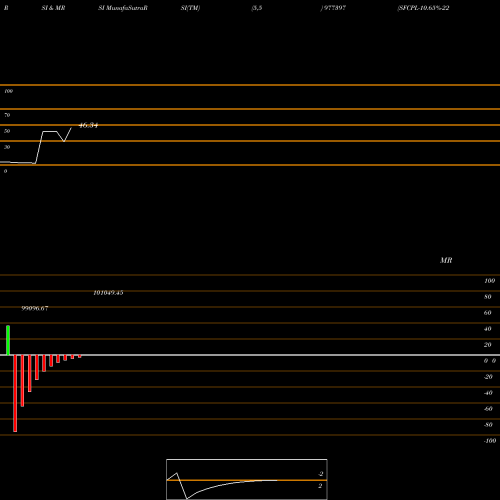Click the green histogram bar
This screenshot has height=500, width=500.
[x=8, y=340]
